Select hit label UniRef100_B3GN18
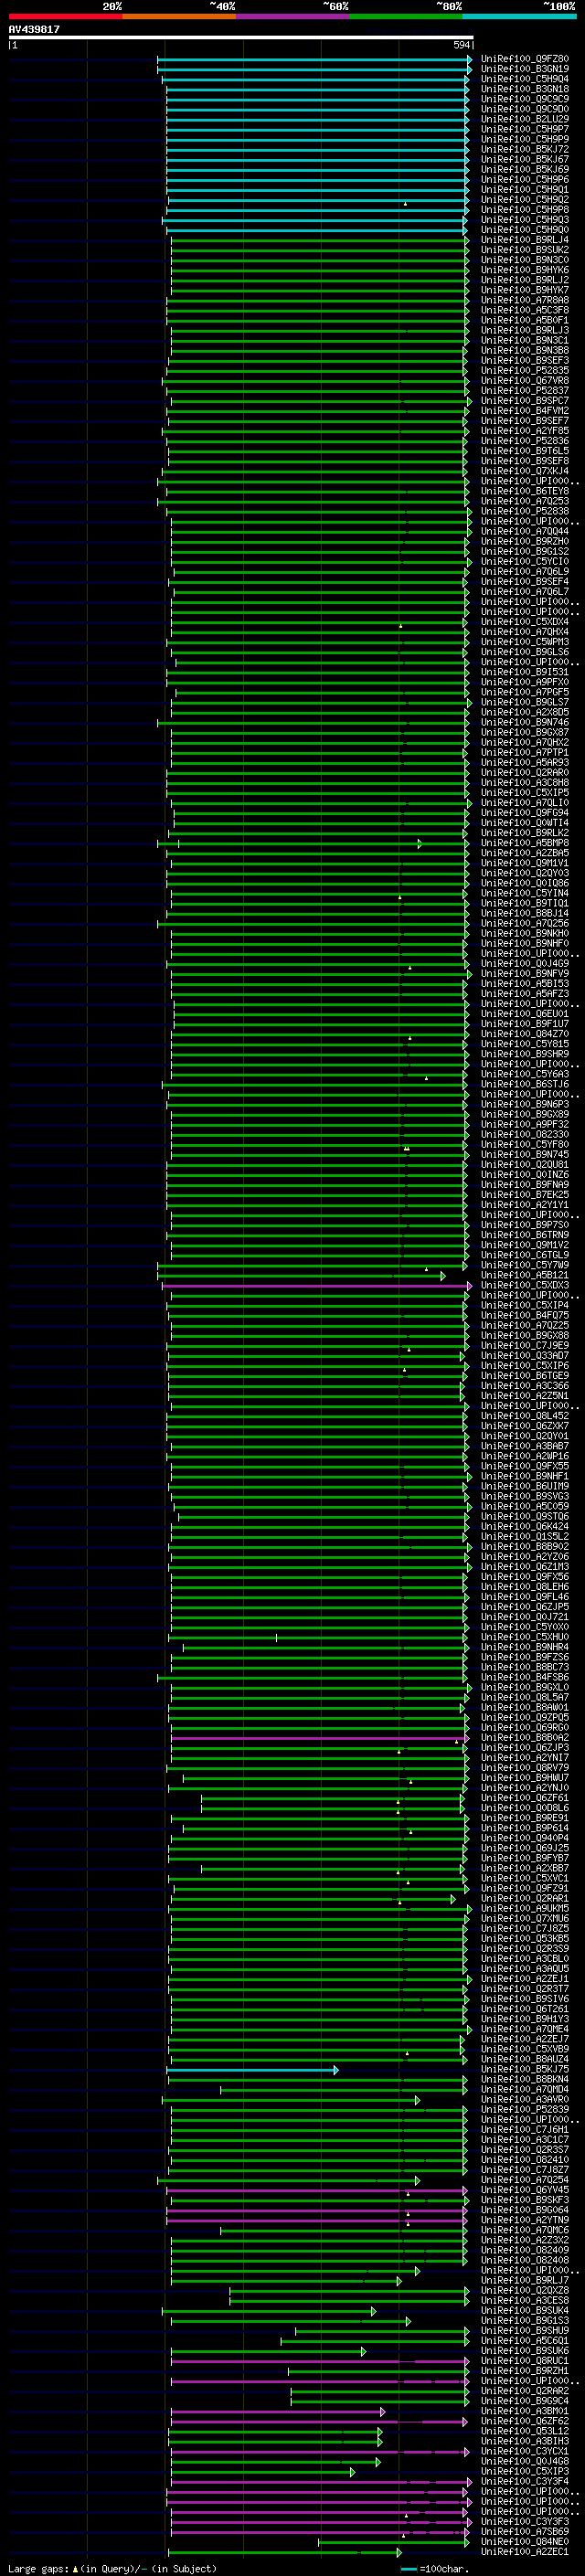The width and height of the screenshot is (585, 2576). click(x=525, y=89)
